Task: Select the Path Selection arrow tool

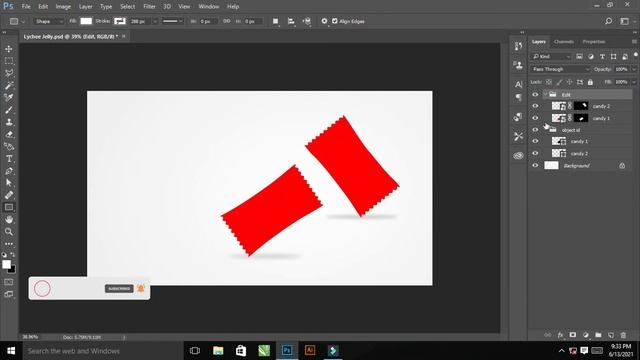Action: [x=9, y=183]
